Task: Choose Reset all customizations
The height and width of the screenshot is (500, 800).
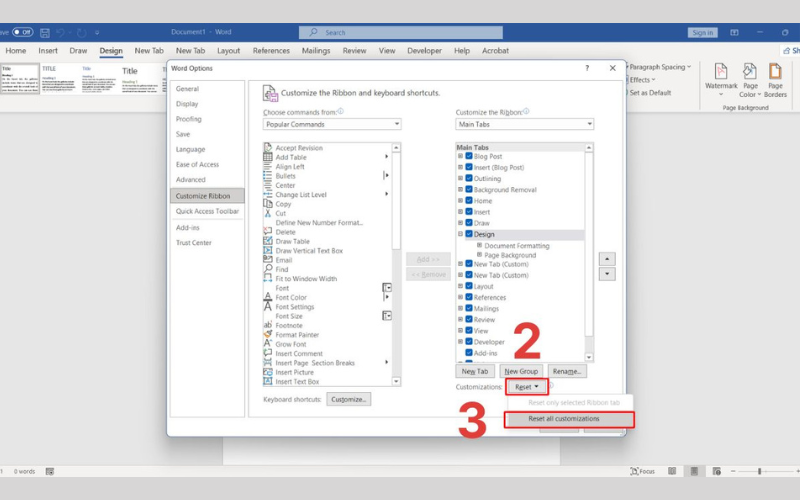Action: pyautogui.click(x=568, y=419)
